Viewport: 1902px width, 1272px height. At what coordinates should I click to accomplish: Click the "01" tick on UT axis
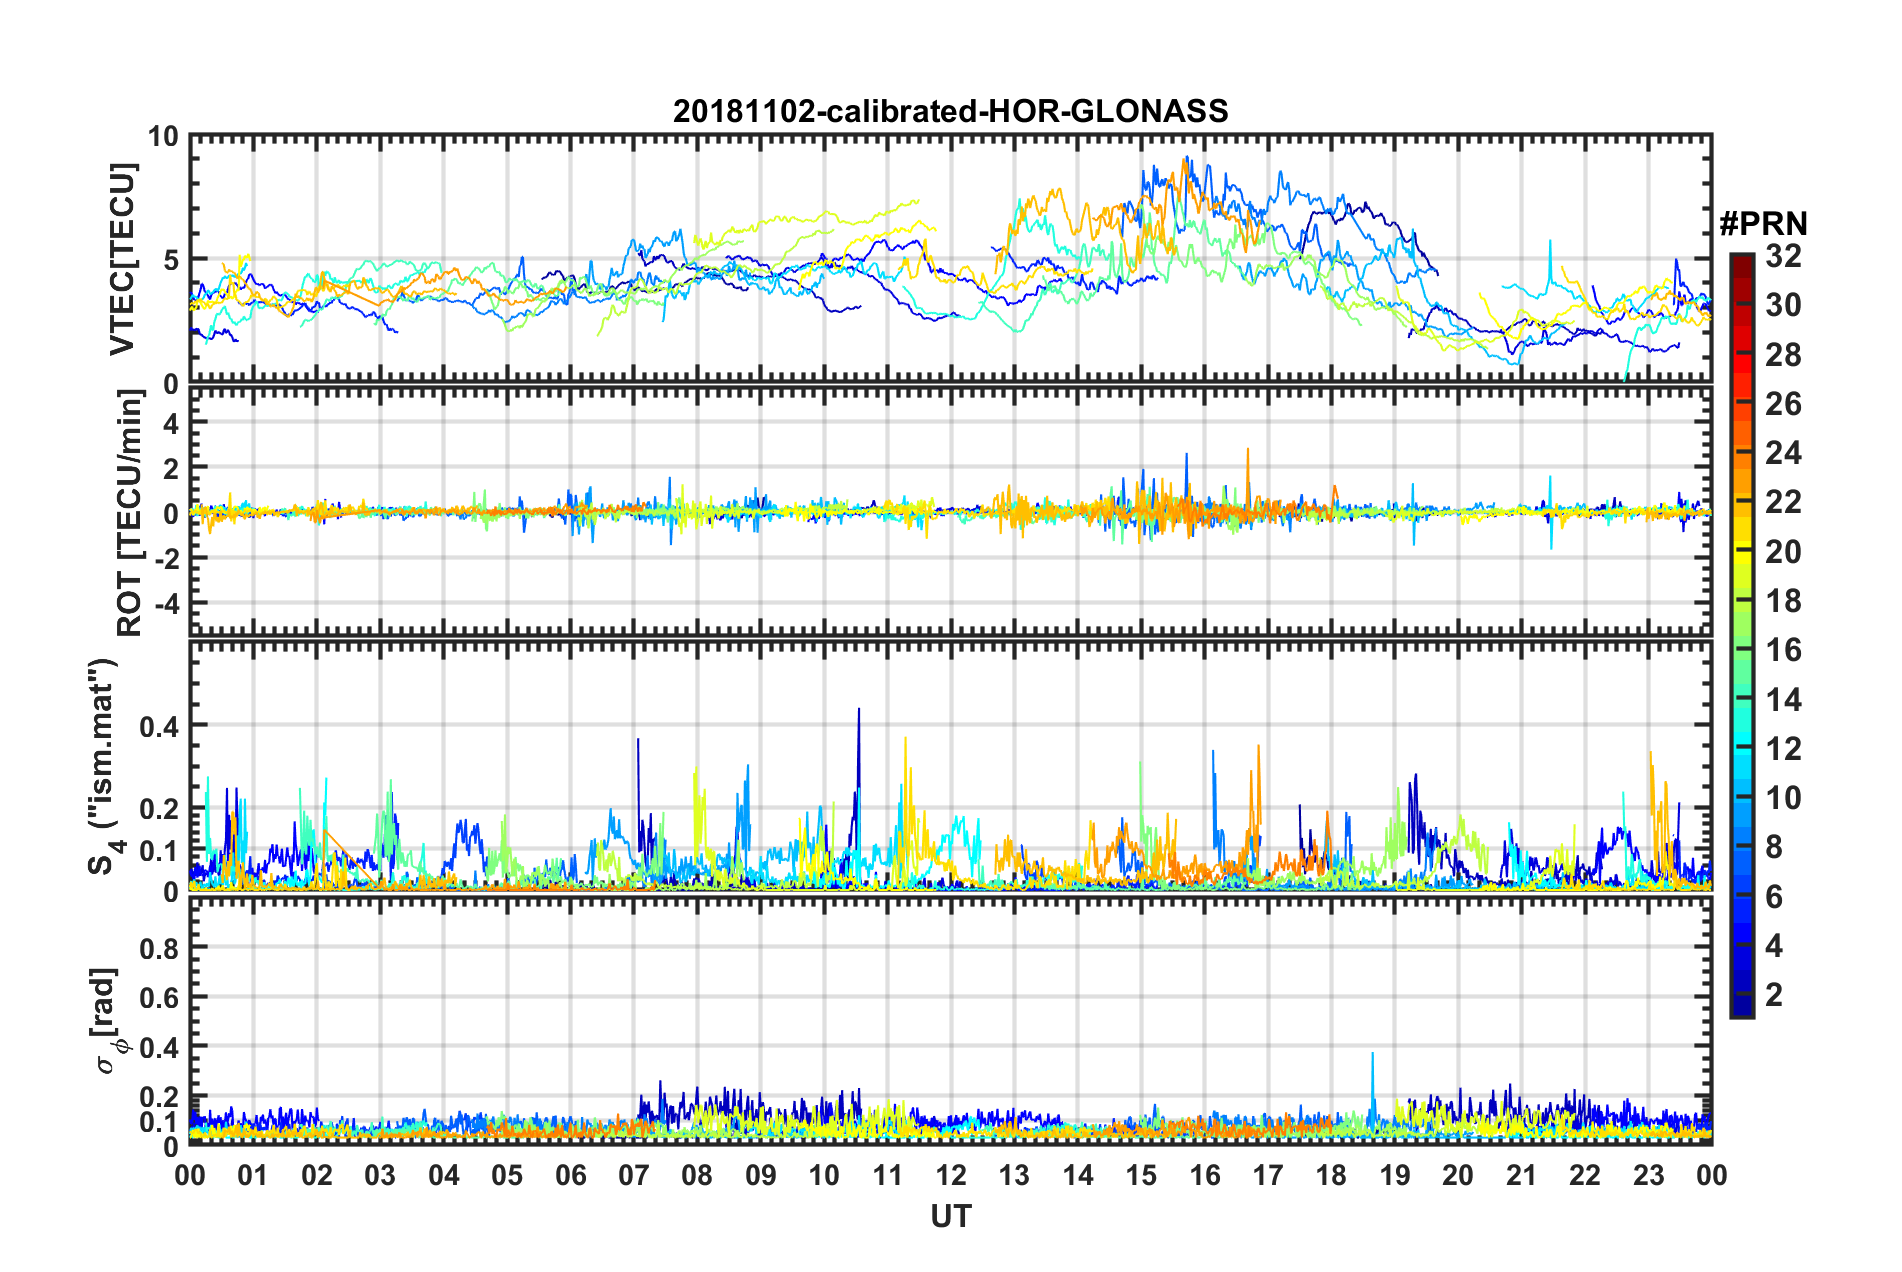[253, 1176]
